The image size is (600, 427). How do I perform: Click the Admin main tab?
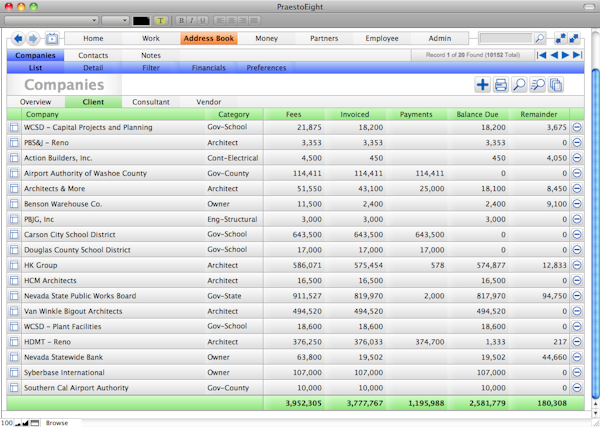click(440, 38)
